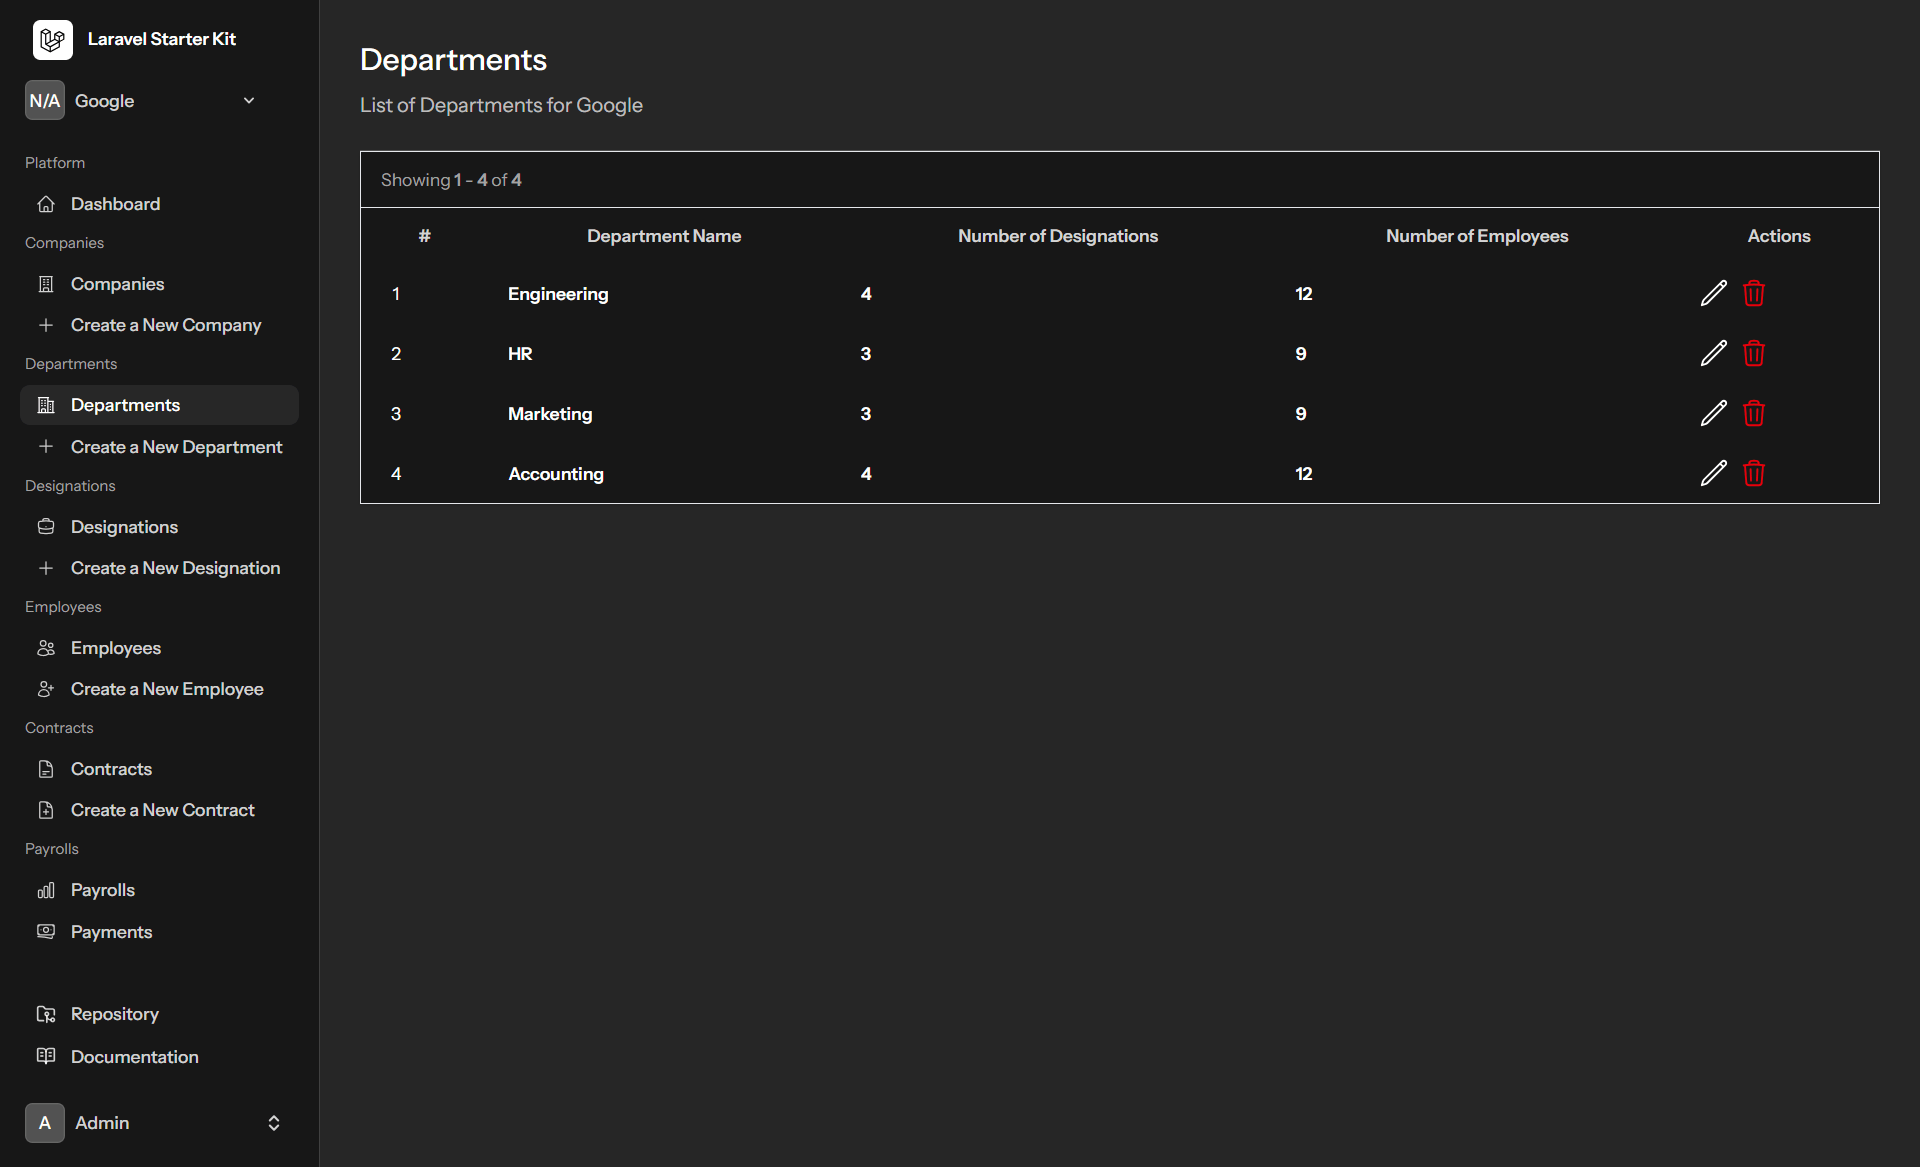The height and width of the screenshot is (1167, 1920).
Task: Select Departments in sidebar
Action: pos(159,405)
